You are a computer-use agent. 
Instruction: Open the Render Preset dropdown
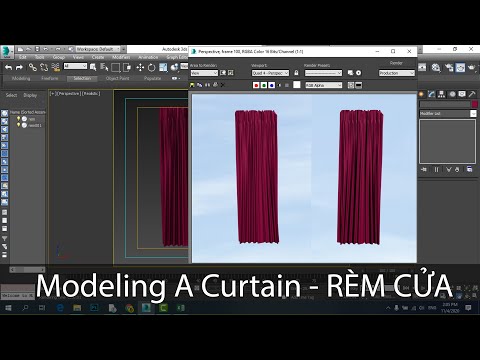(x=323, y=73)
